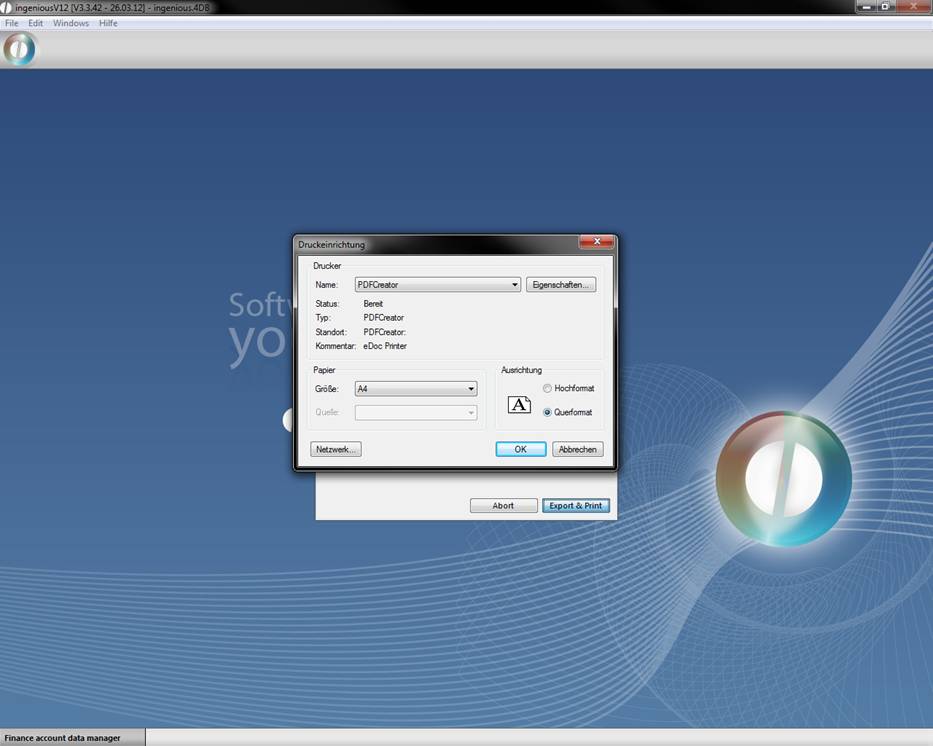Click the greyed-out Quelle dropdown

tap(416, 412)
